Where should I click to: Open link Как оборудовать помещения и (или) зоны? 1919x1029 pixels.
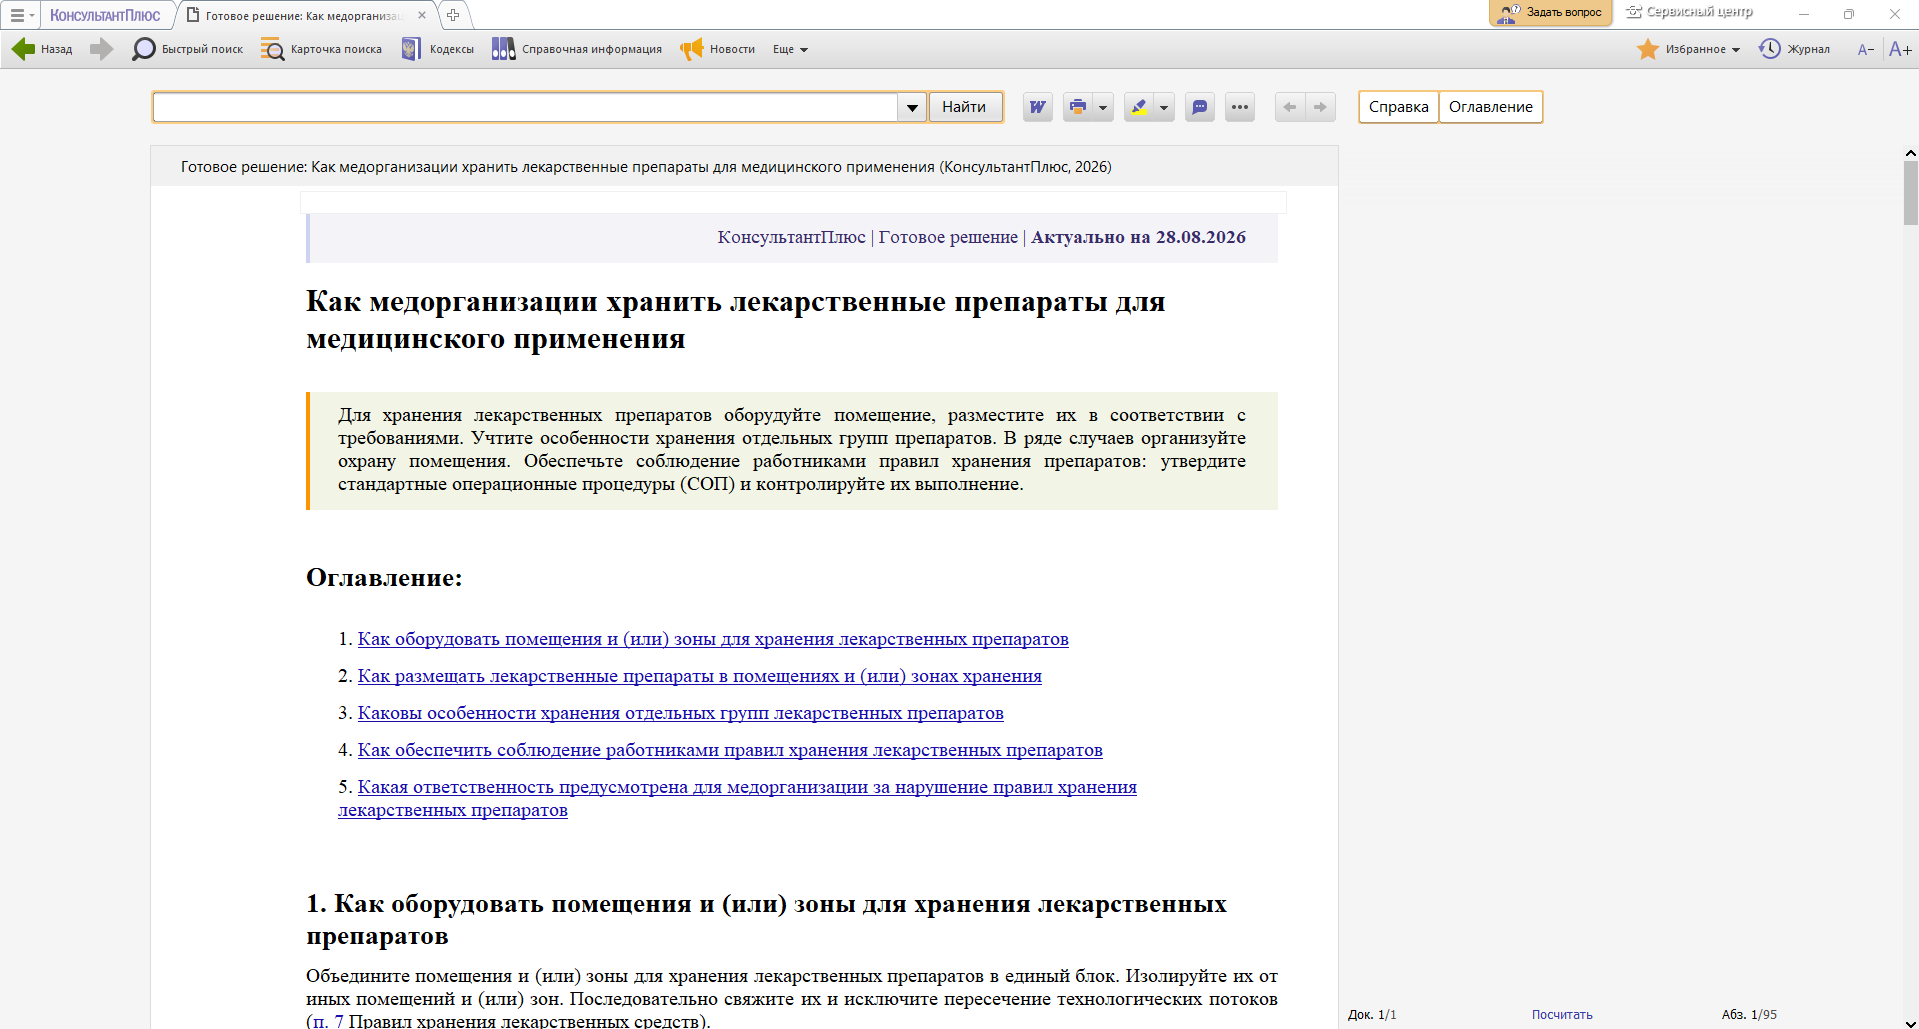pyautogui.click(x=713, y=639)
